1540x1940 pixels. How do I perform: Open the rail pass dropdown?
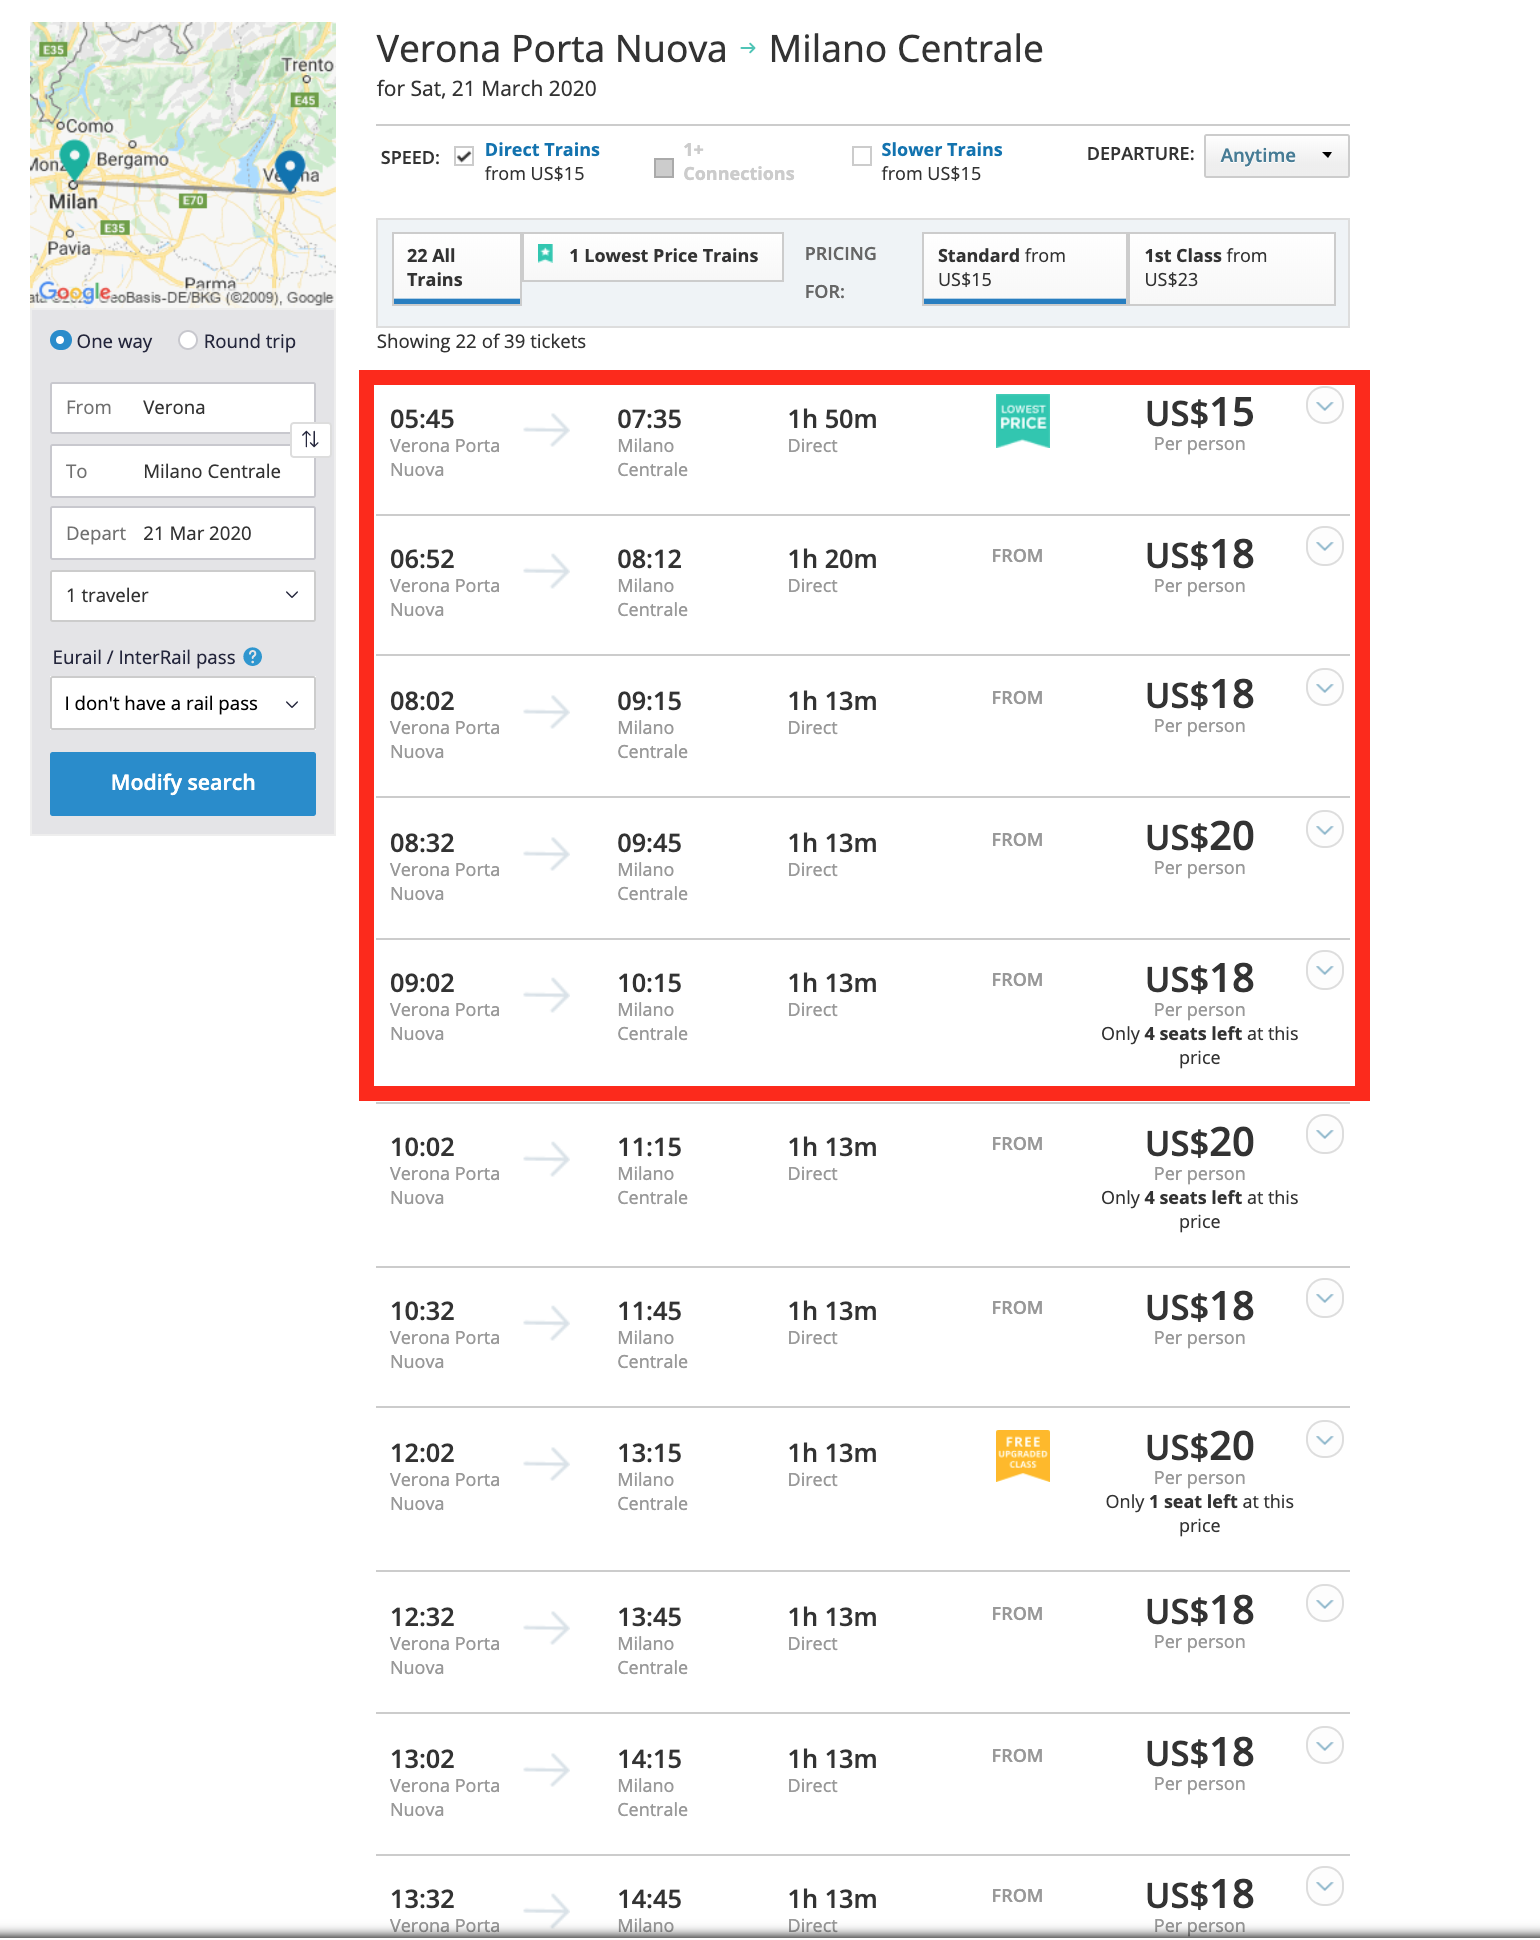[183, 703]
